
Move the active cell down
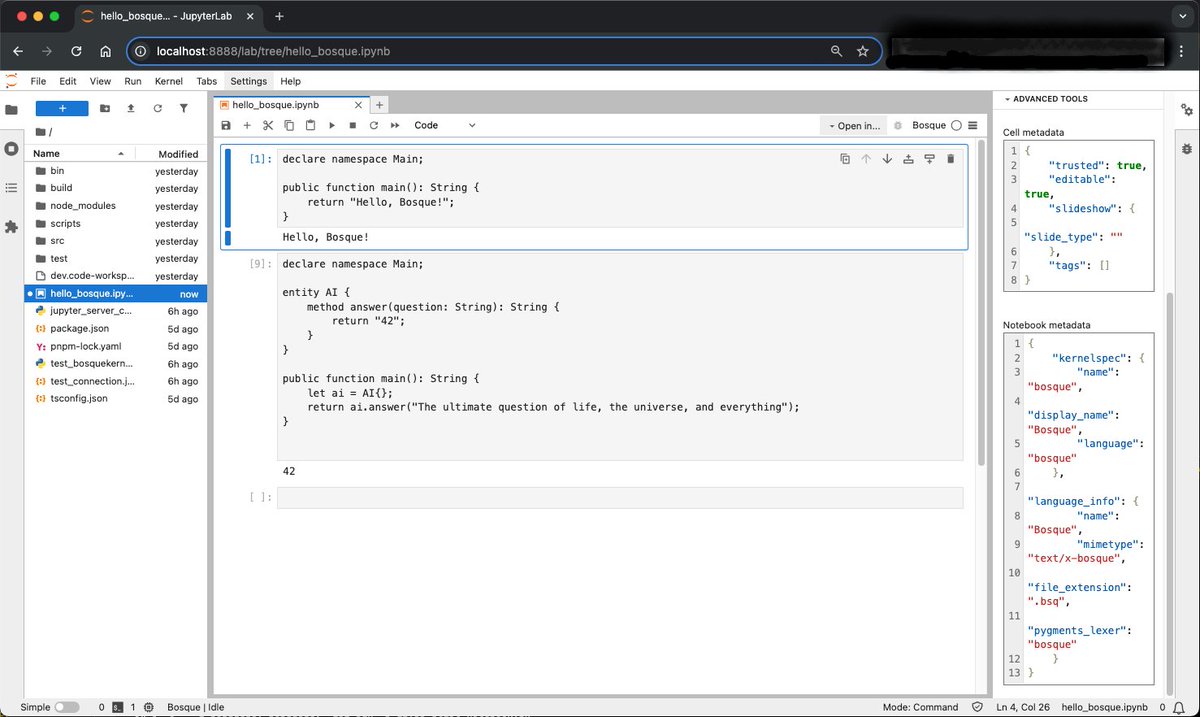point(887,158)
